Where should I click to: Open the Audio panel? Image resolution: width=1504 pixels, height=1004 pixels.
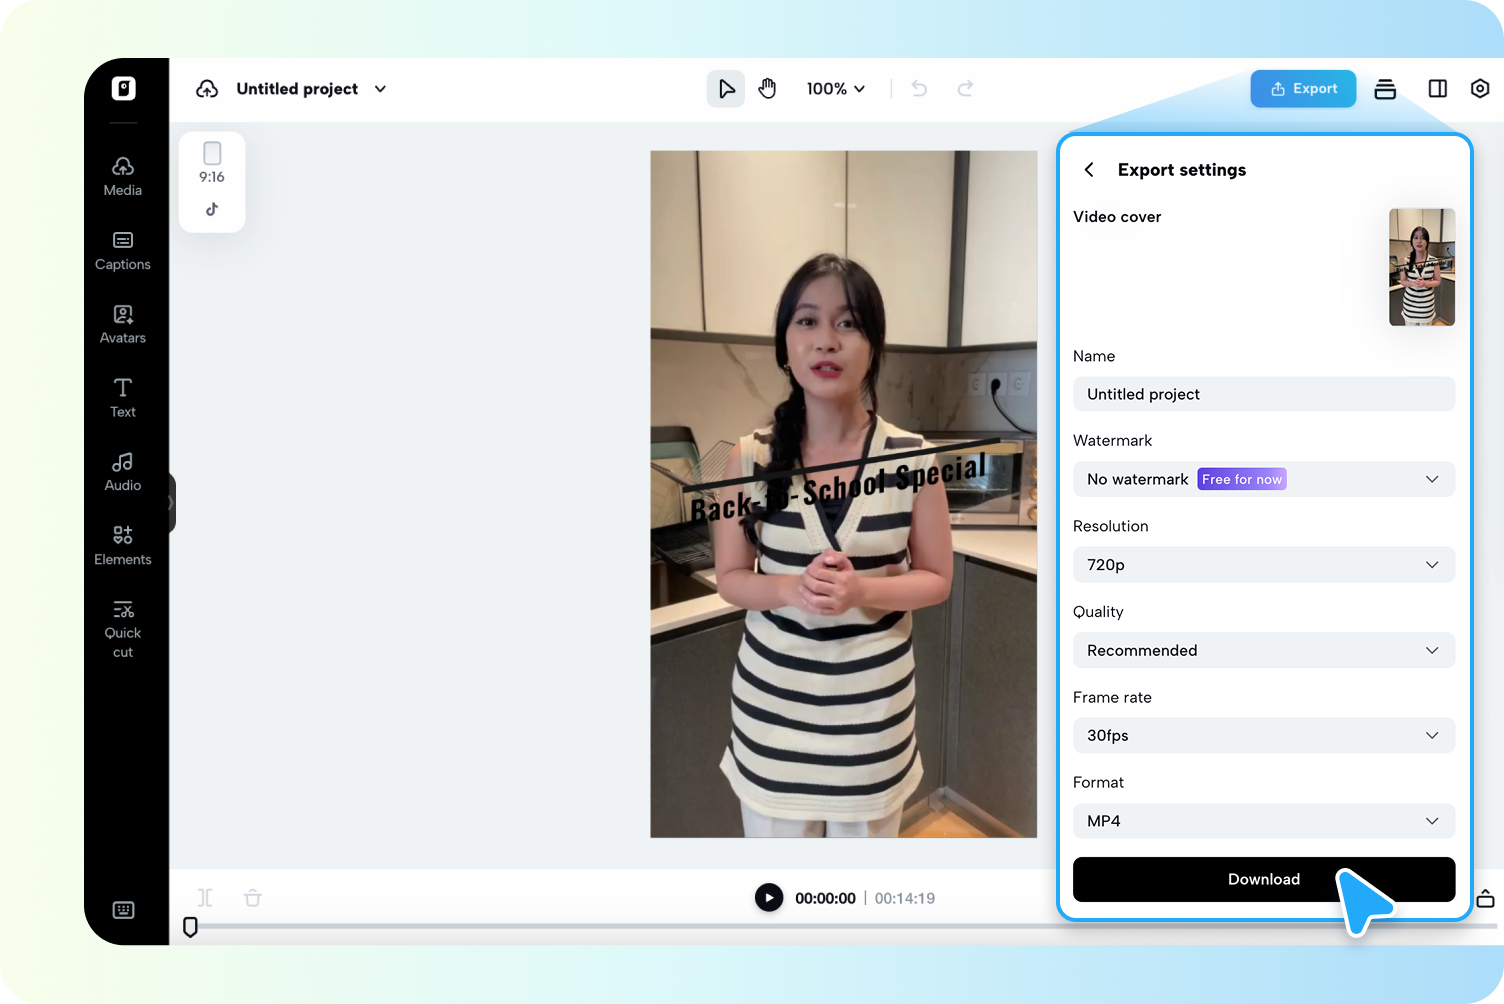tap(123, 472)
